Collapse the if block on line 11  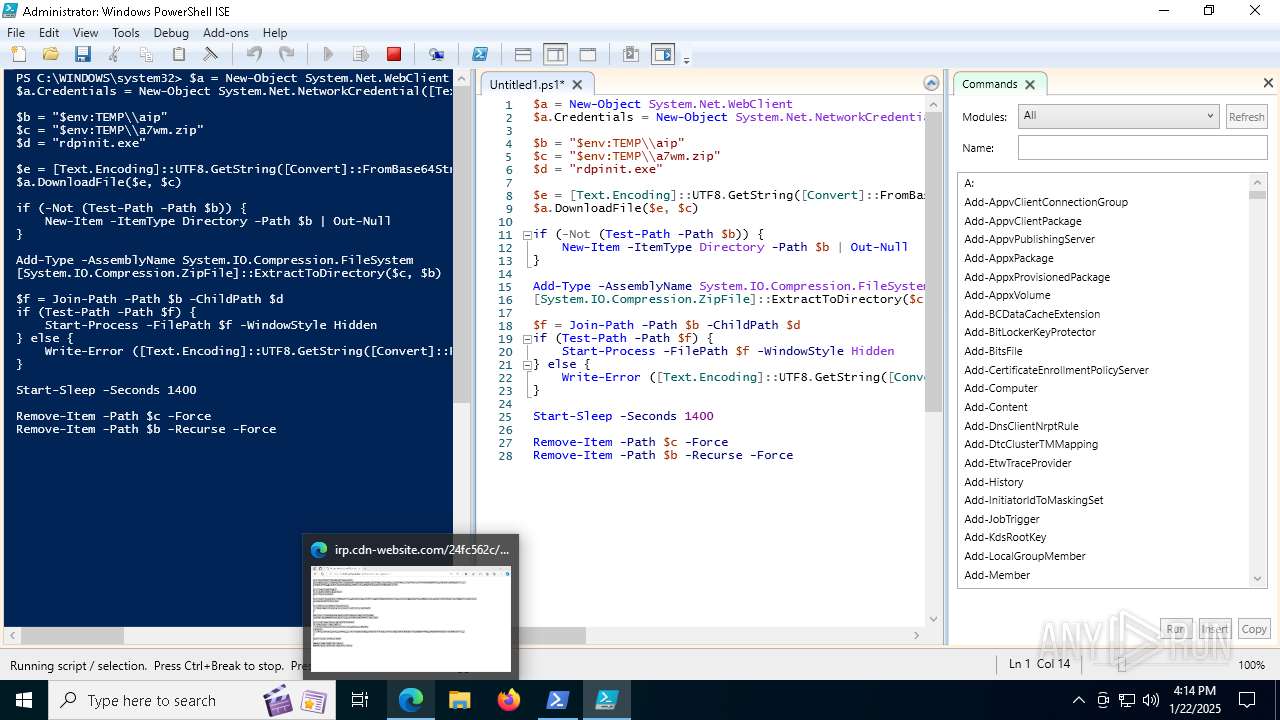(527, 234)
